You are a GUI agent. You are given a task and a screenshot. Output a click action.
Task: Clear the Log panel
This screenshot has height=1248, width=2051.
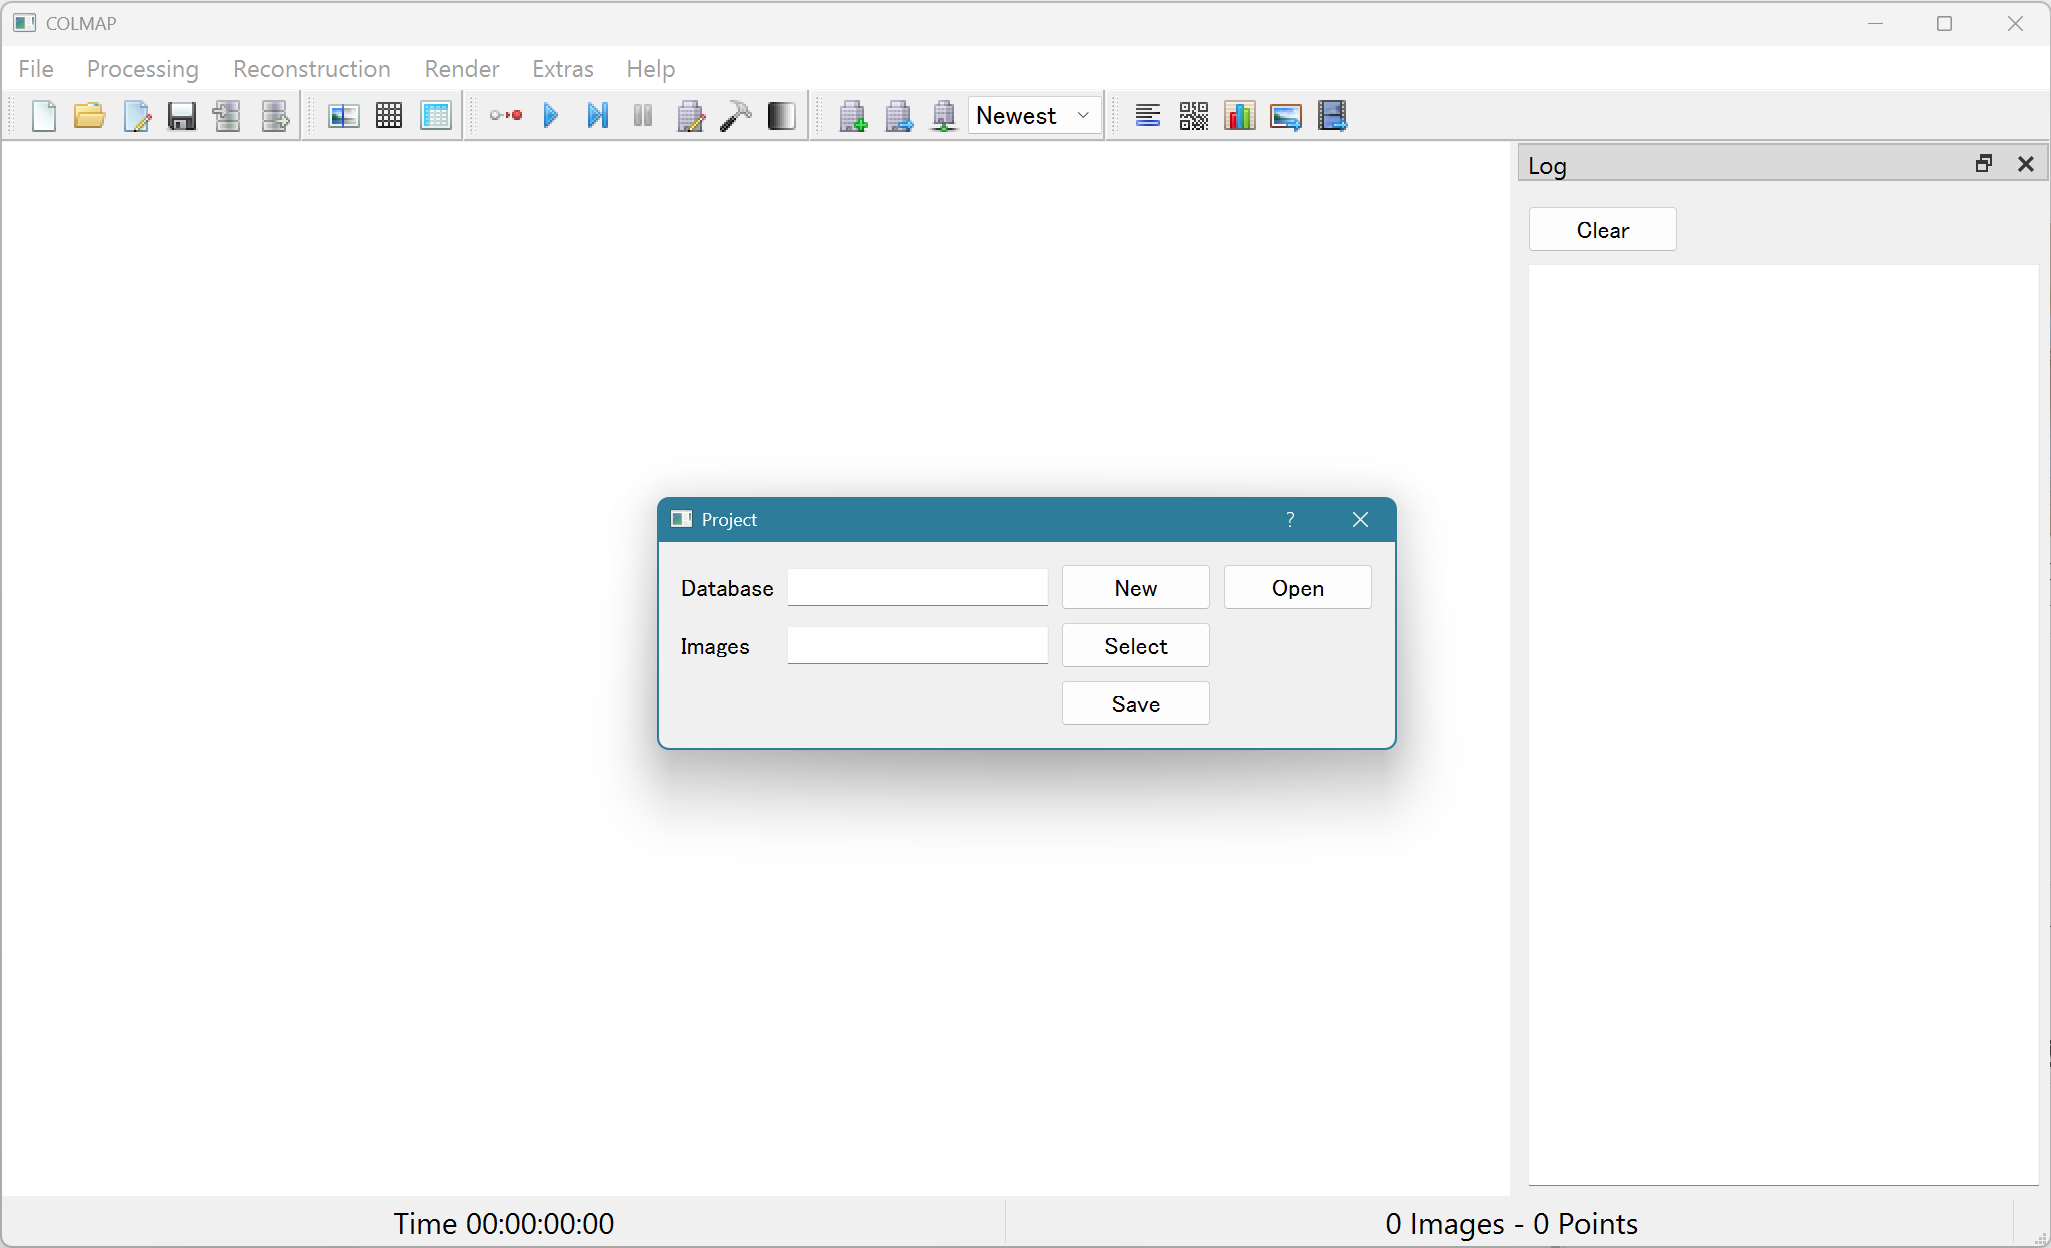pos(1602,230)
